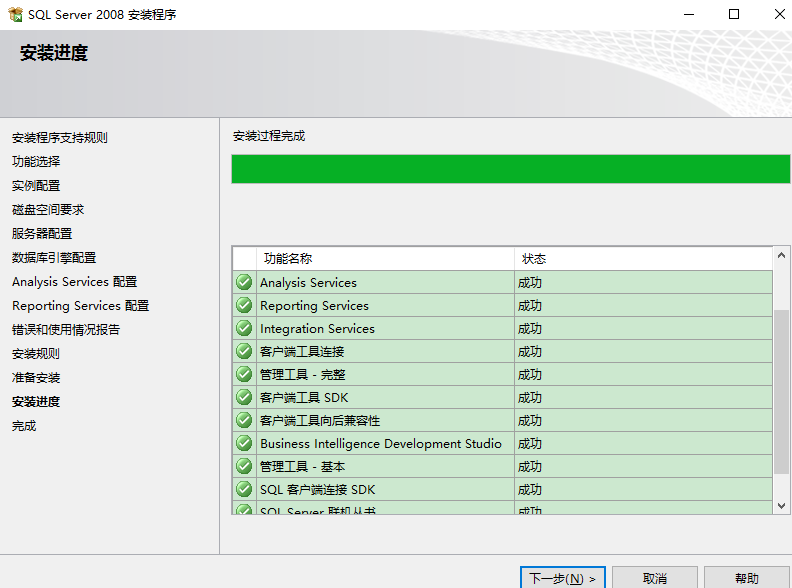Click the success icon next to Reporting Services
792x588 pixels.
click(x=244, y=305)
